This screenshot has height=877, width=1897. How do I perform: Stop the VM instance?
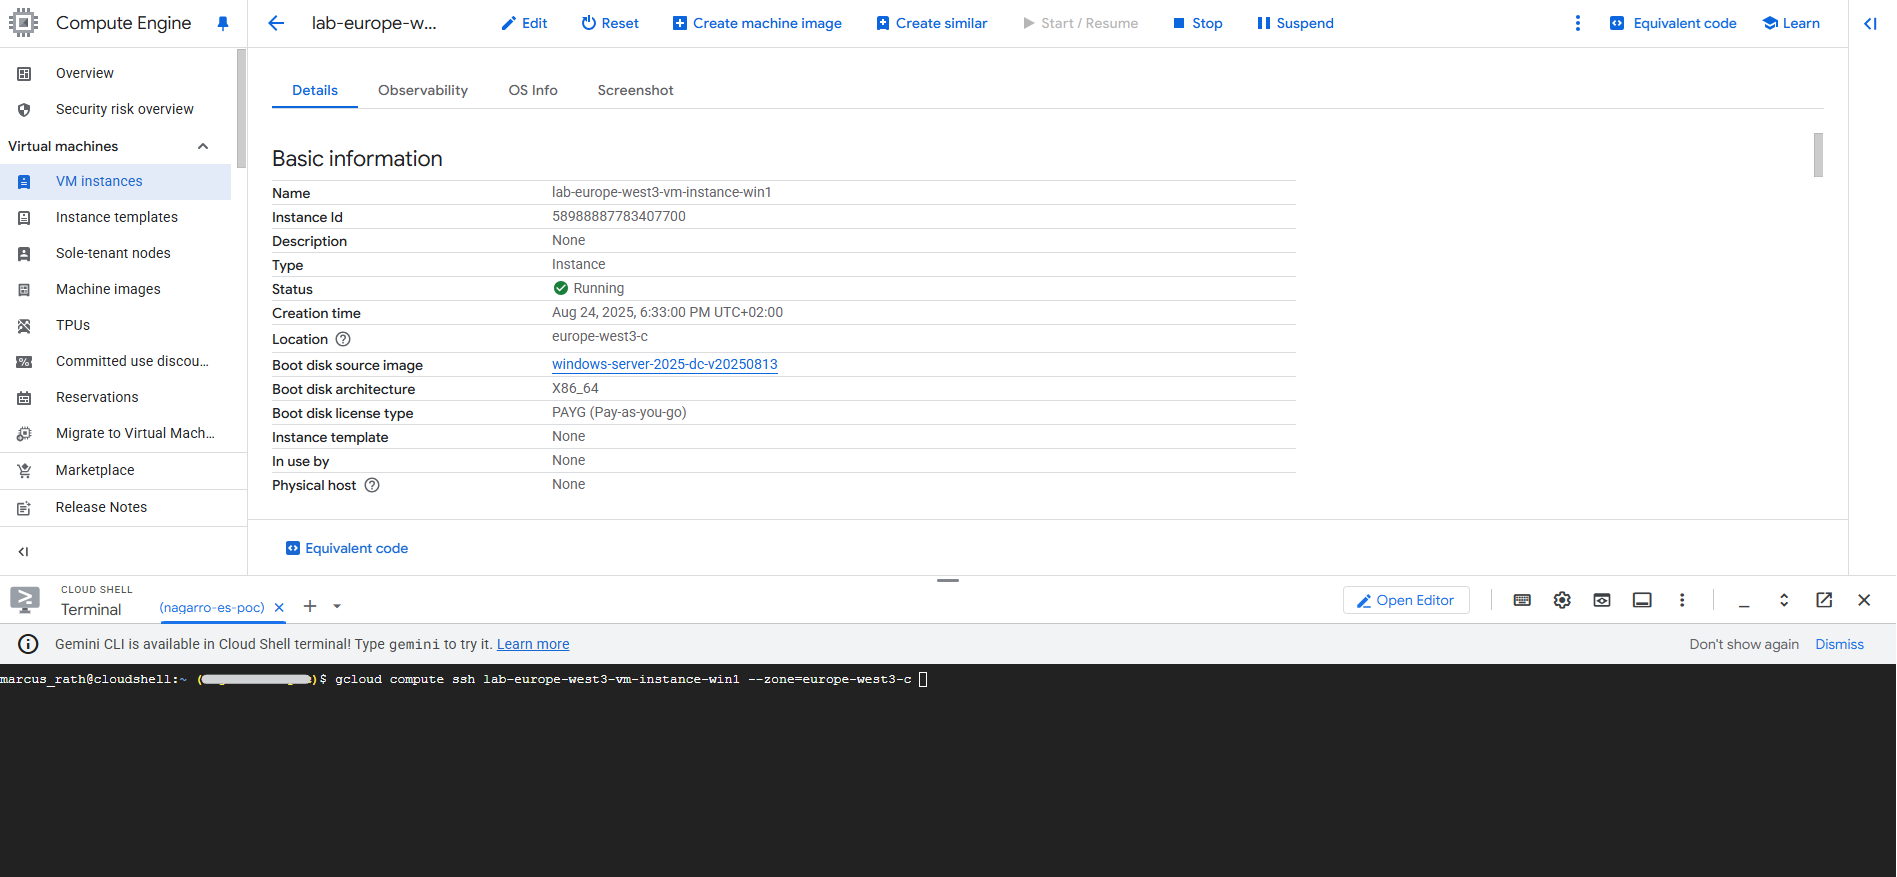click(x=1197, y=23)
